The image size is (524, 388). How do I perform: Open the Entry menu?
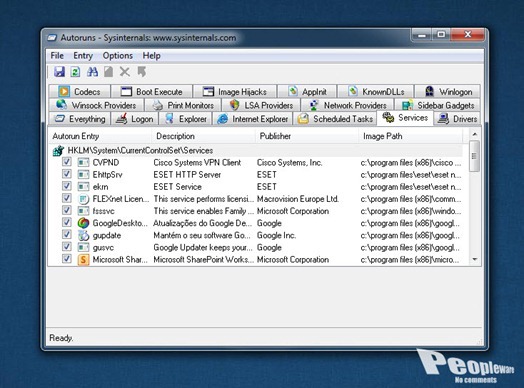coord(83,55)
